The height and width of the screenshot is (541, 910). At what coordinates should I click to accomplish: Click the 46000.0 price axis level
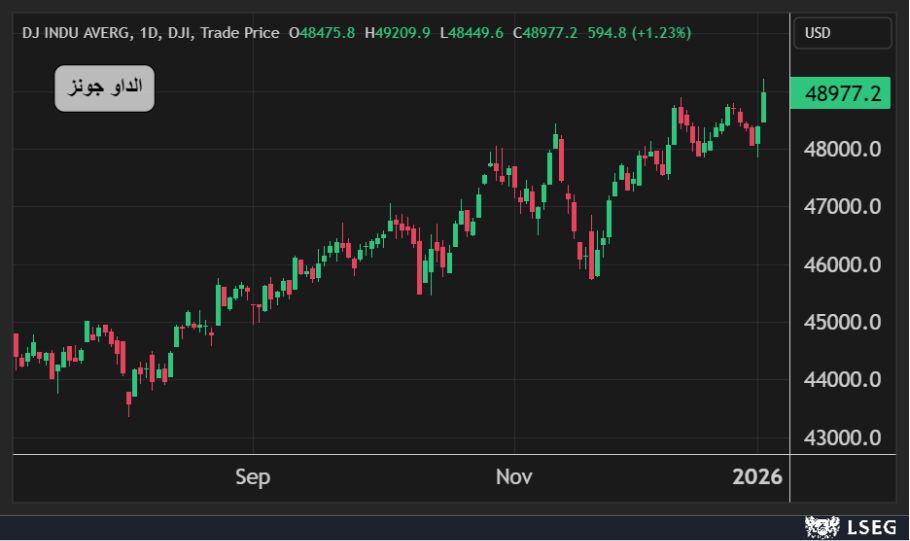(x=842, y=265)
